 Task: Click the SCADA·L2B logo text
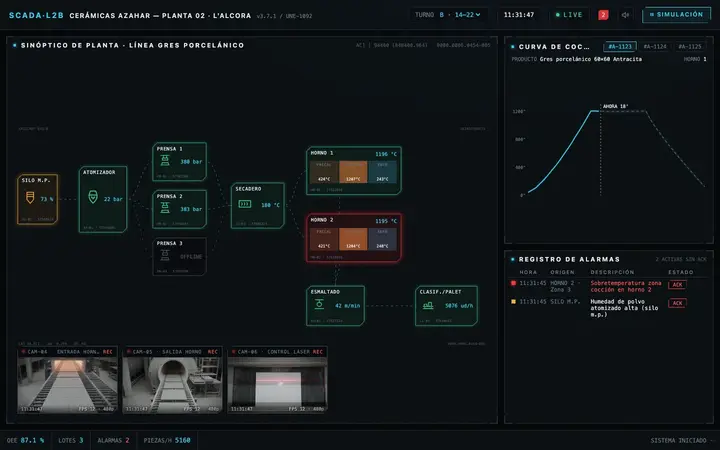pyautogui.click(x=36, y=15)
